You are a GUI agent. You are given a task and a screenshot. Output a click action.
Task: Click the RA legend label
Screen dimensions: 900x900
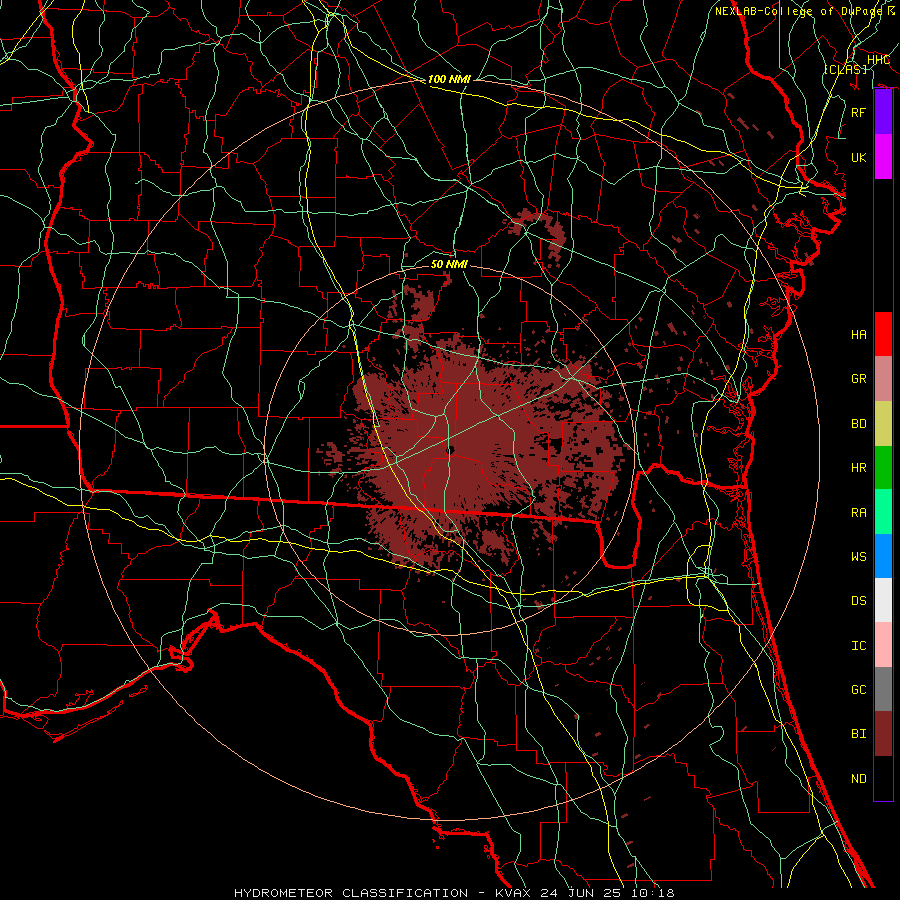click(x=859, y=513)
